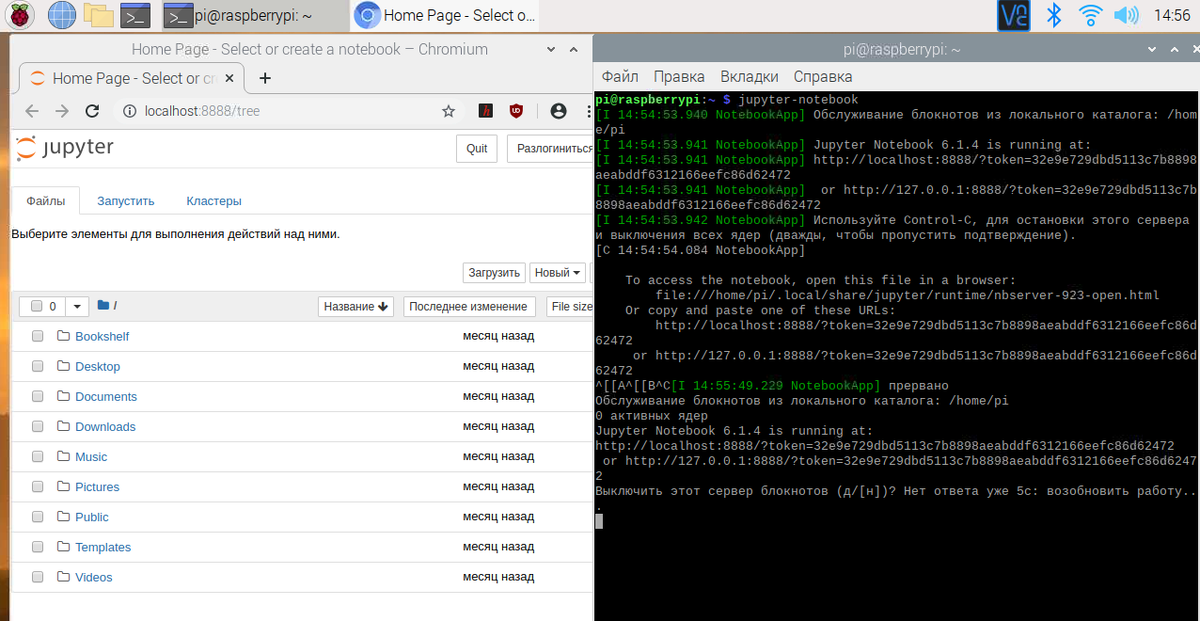The width and height of the screenshot is (1200, 621).
Task: Click the Quit button in Jupyter
Action: pos(477,148)
